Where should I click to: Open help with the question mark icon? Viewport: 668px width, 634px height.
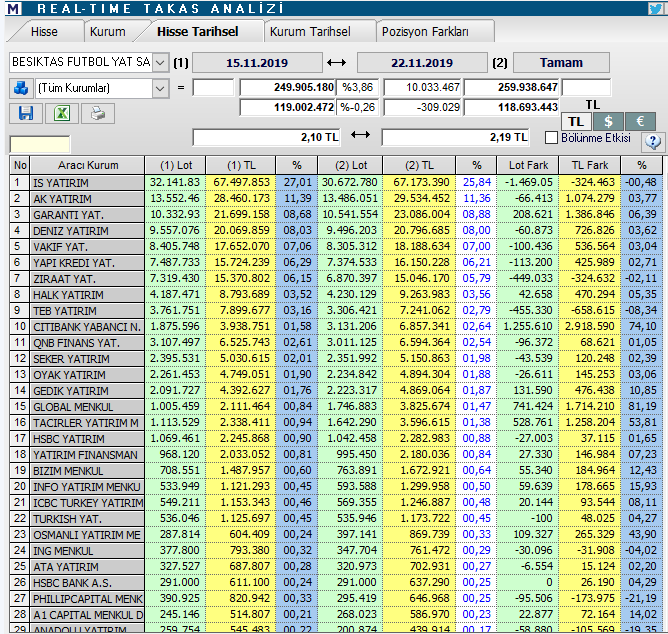(652, 141)
